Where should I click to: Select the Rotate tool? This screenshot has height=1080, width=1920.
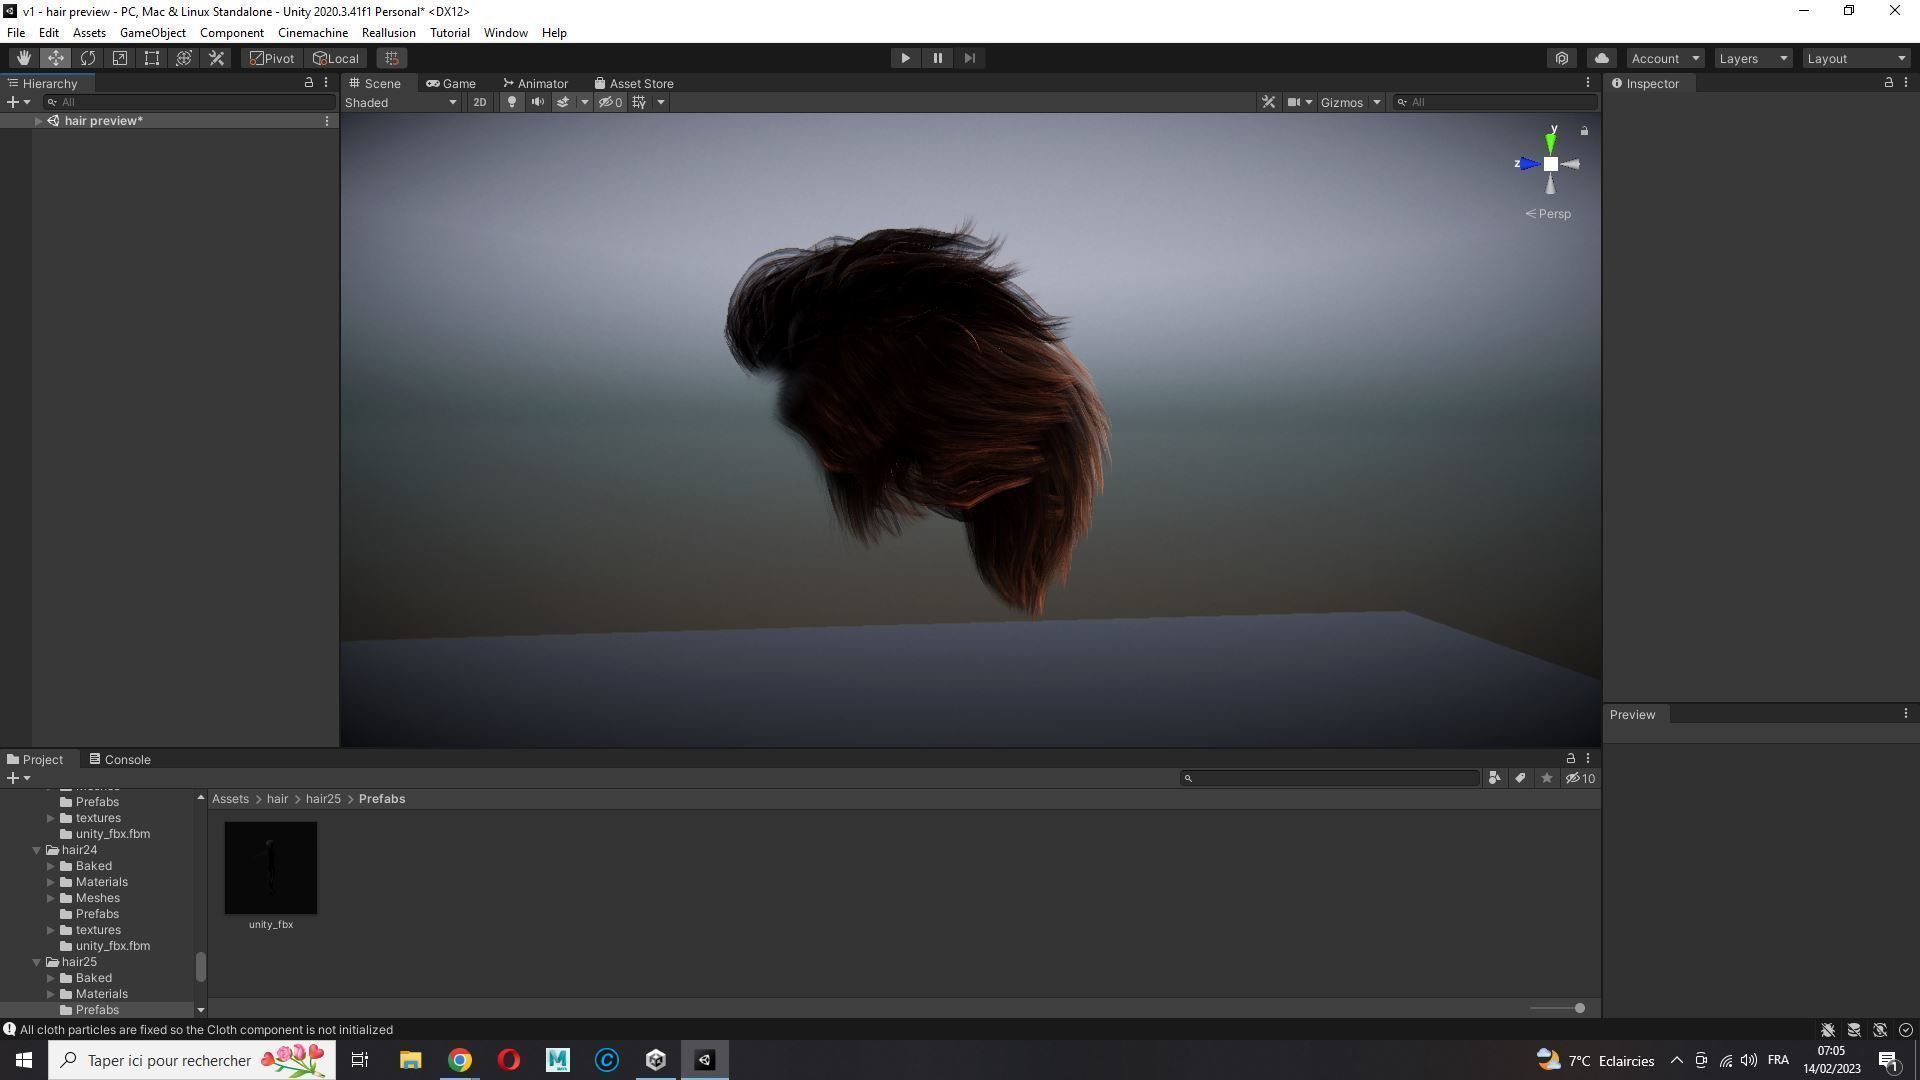(x=88, y=58)
